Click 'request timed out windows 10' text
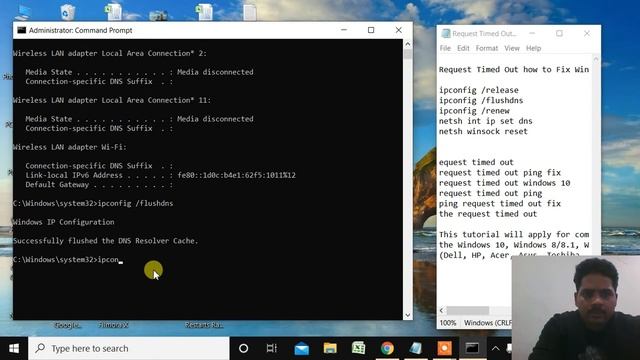 tap(504, 183)
